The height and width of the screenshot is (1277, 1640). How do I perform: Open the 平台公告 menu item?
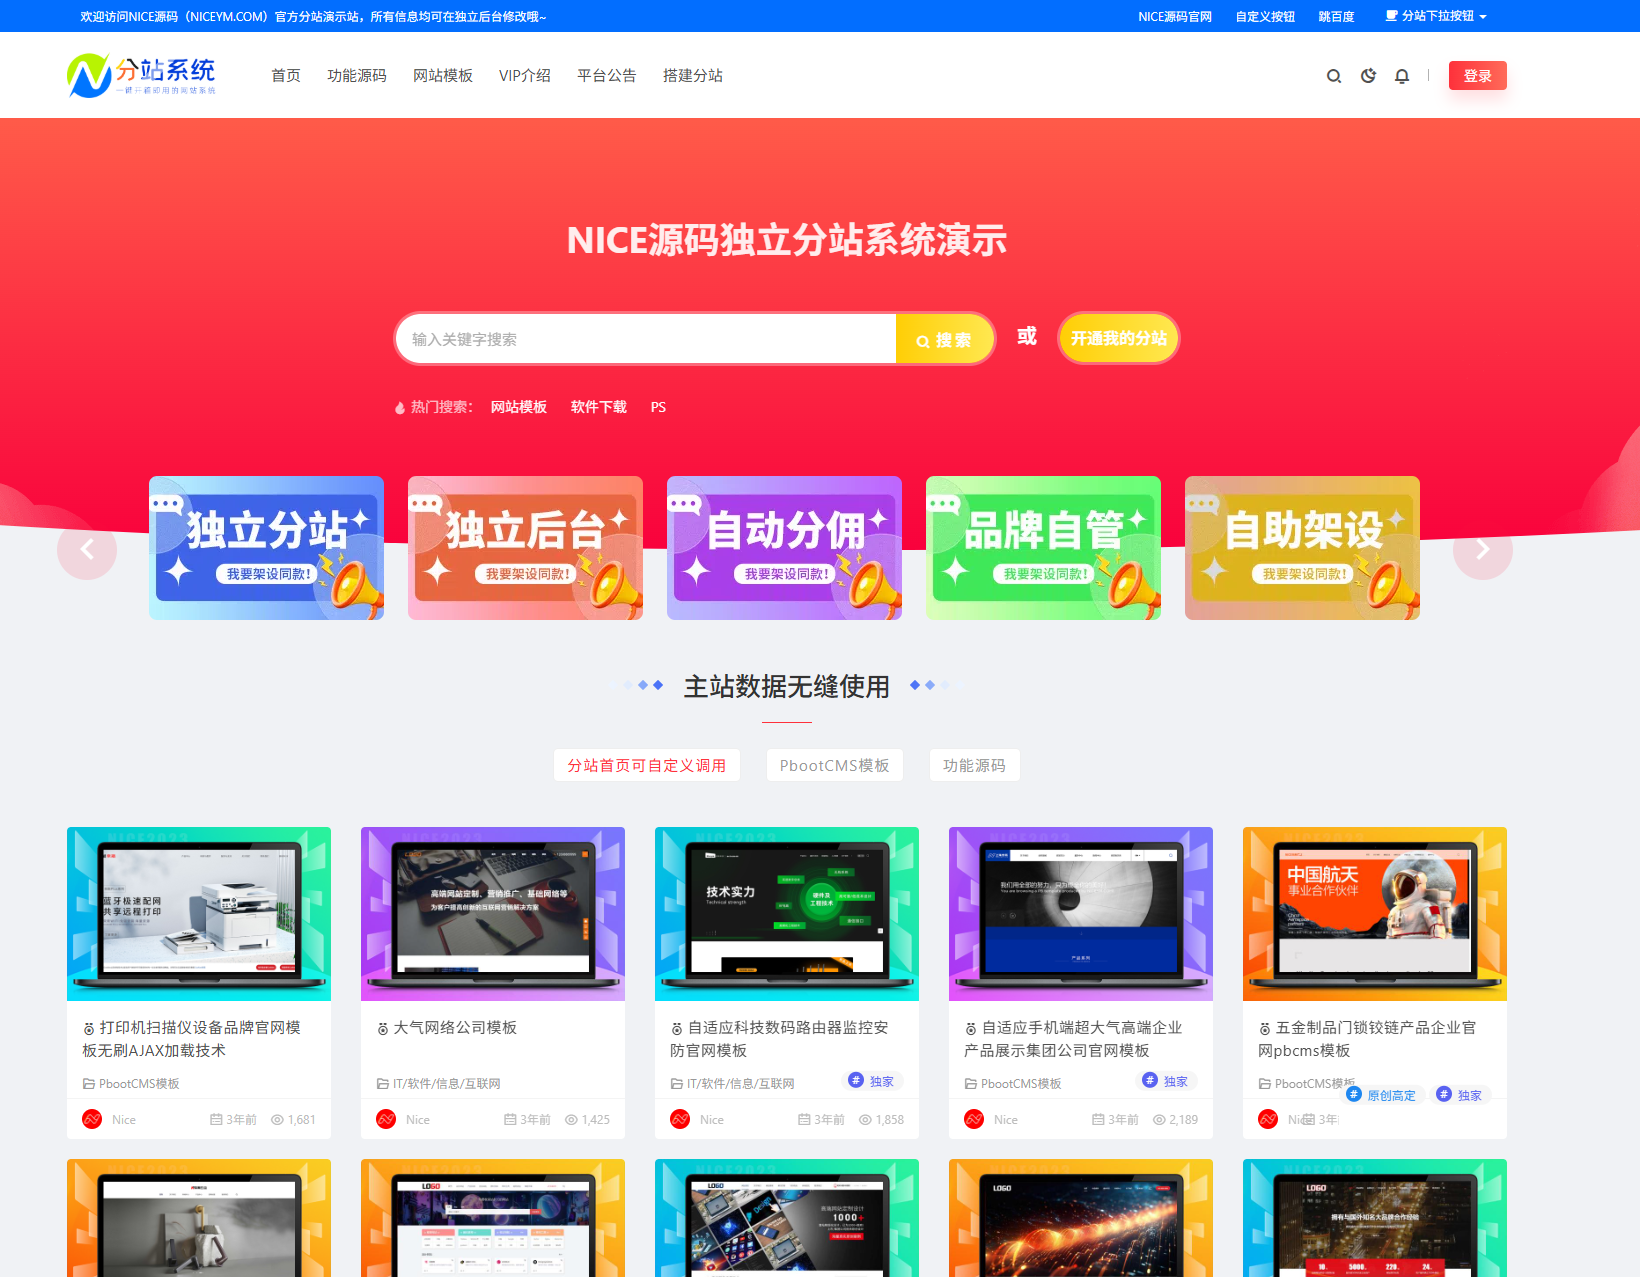click(607, 76)
